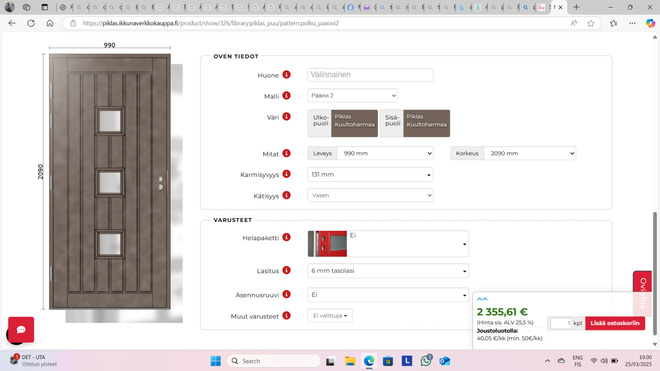Add page to favorites star icon

[x=591, y=23]
